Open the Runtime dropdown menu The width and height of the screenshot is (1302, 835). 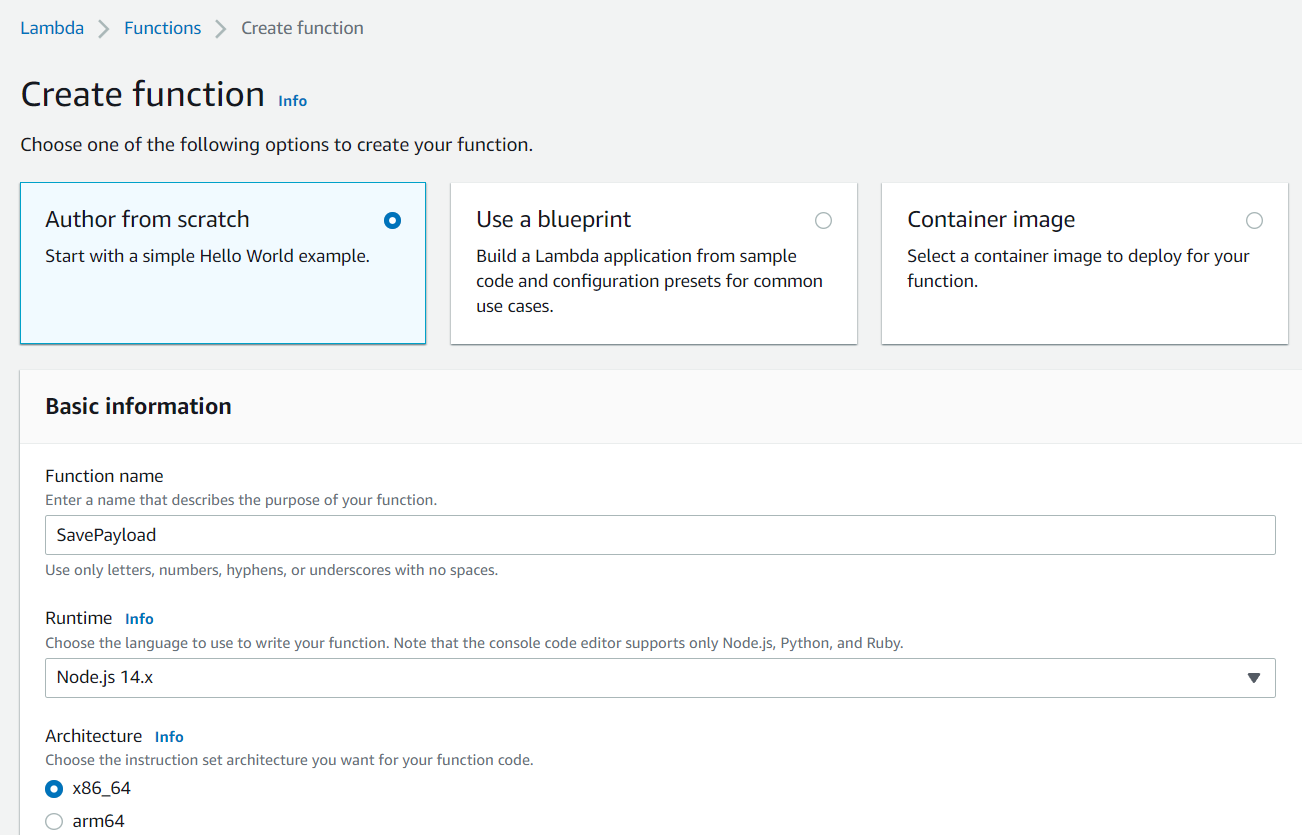tap(640, 677)
